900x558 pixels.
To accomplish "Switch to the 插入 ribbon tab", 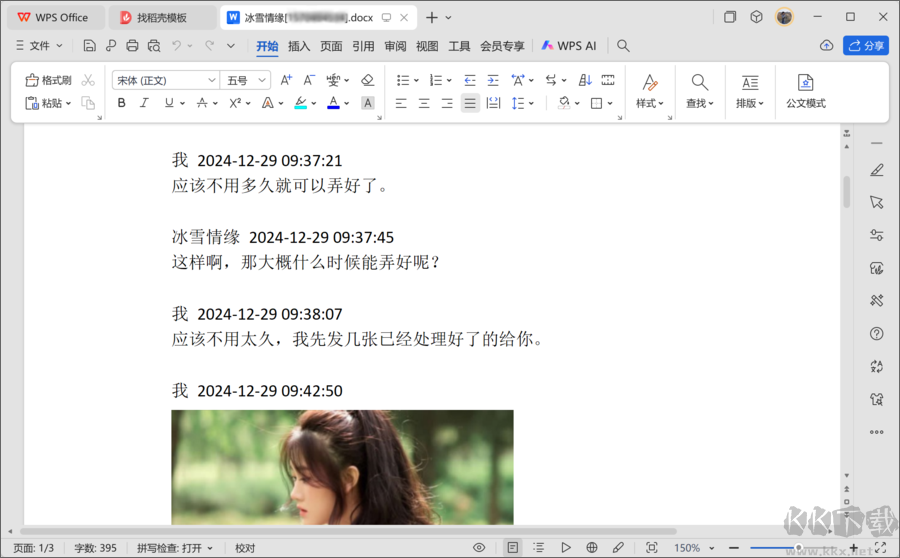I will [x=299, y=46].
